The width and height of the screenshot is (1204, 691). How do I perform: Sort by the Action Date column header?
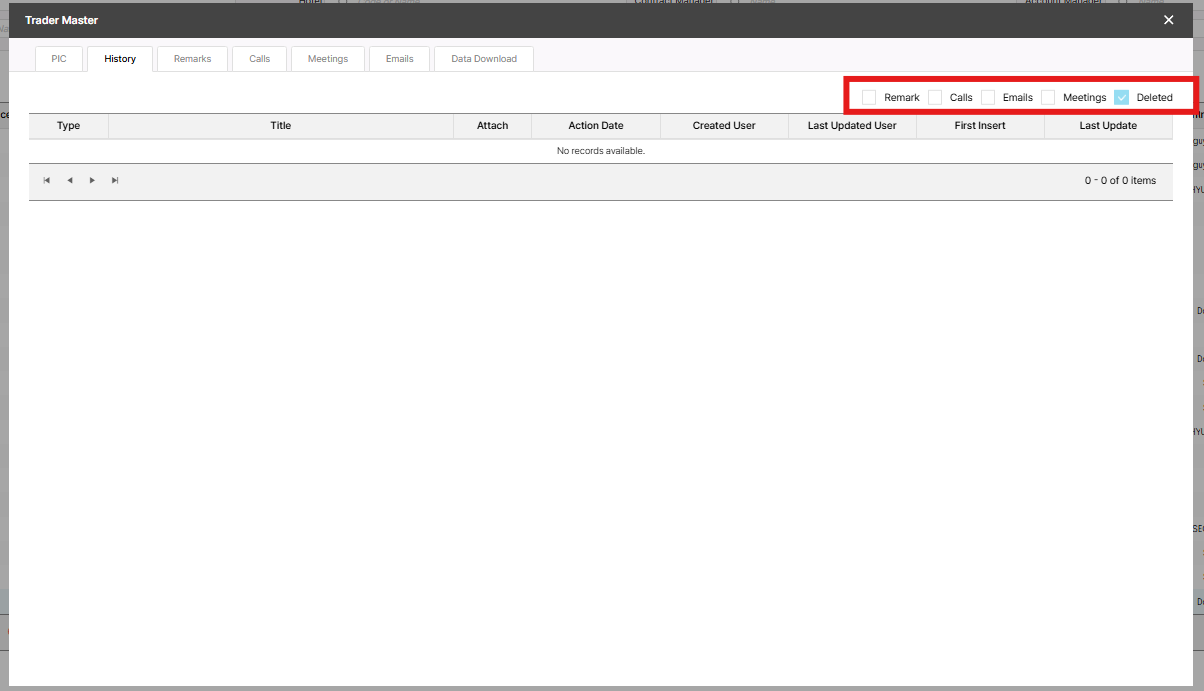click(x=596, y=126)
